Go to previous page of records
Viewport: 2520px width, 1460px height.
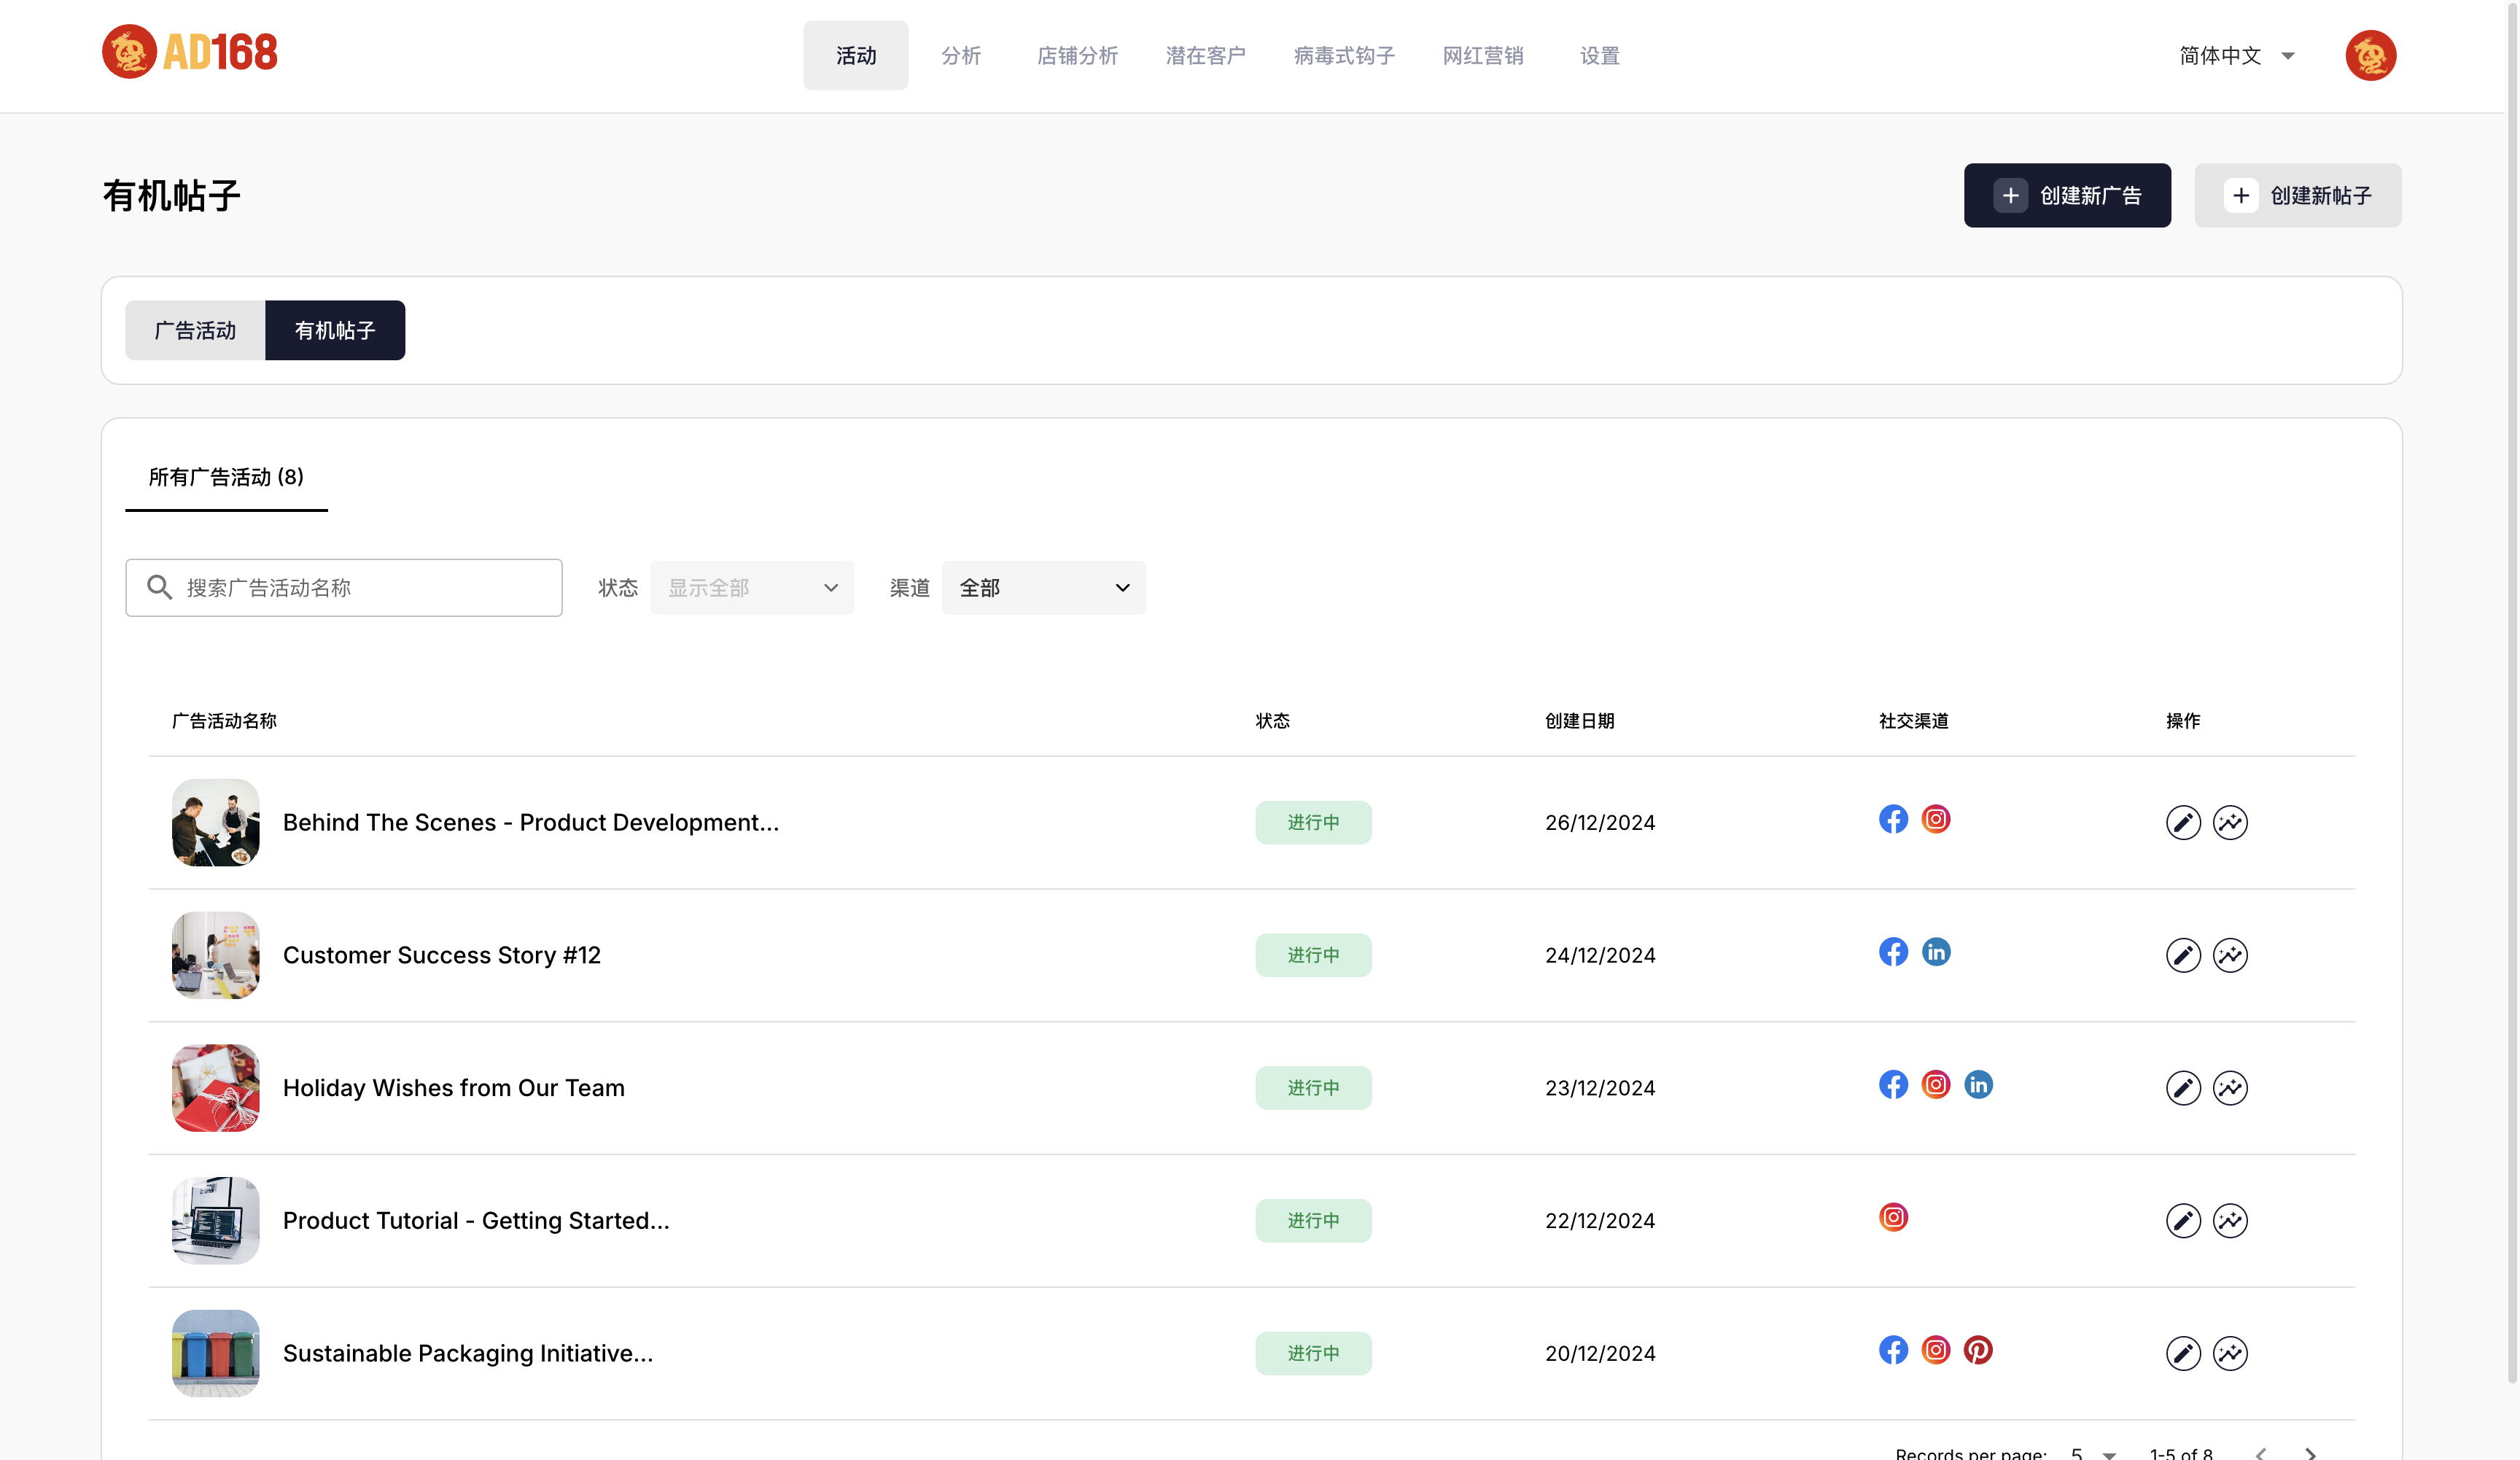[x=2260, y=1453]
